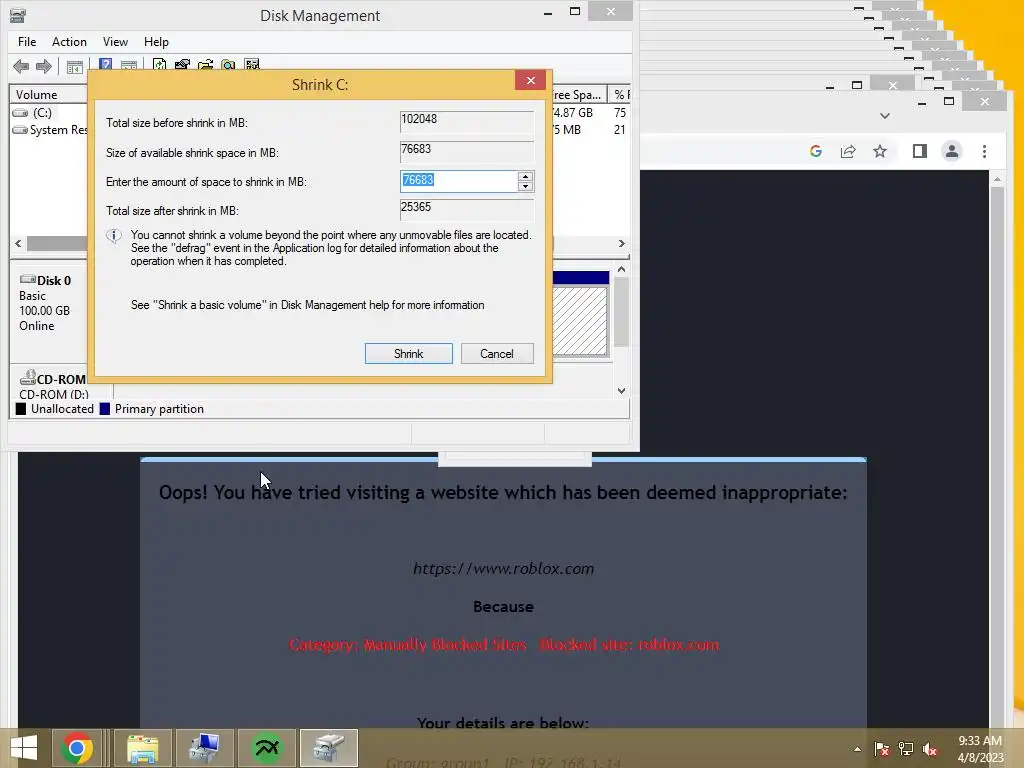Click the hatched partition block of Disk 0

click(x=579, y=321)
